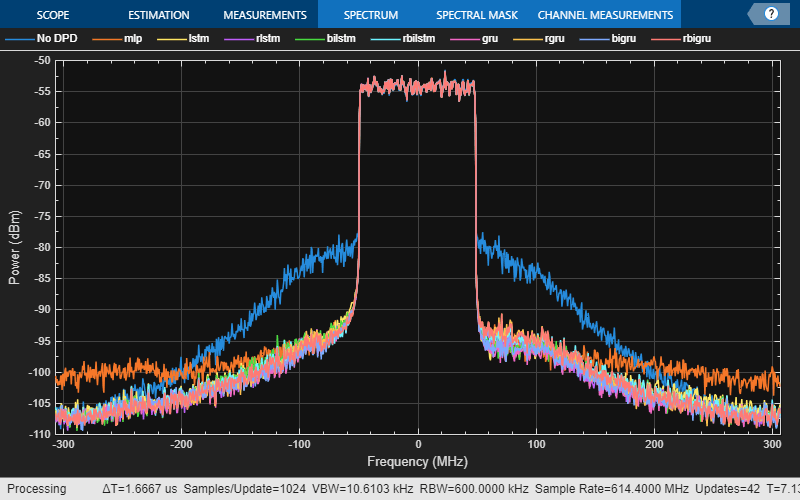Toggle rbilstm trace in the legend
This screenshot has height=500, width=800.
point(400,40)
